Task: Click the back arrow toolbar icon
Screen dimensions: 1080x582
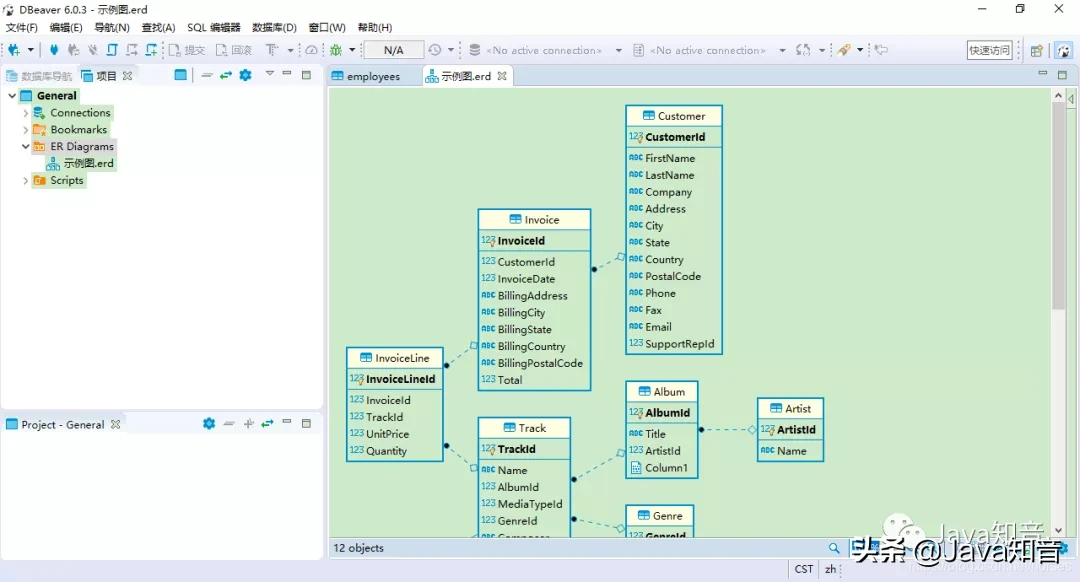Action: click(882, 50)
